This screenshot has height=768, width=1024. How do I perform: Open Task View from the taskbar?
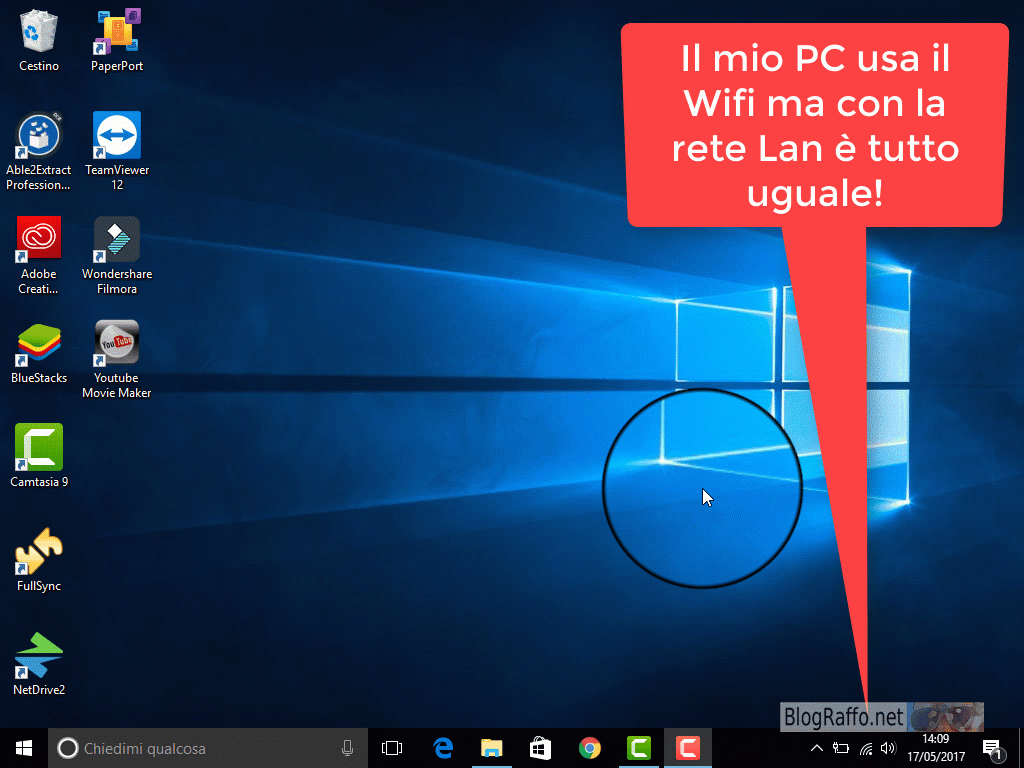392,748
